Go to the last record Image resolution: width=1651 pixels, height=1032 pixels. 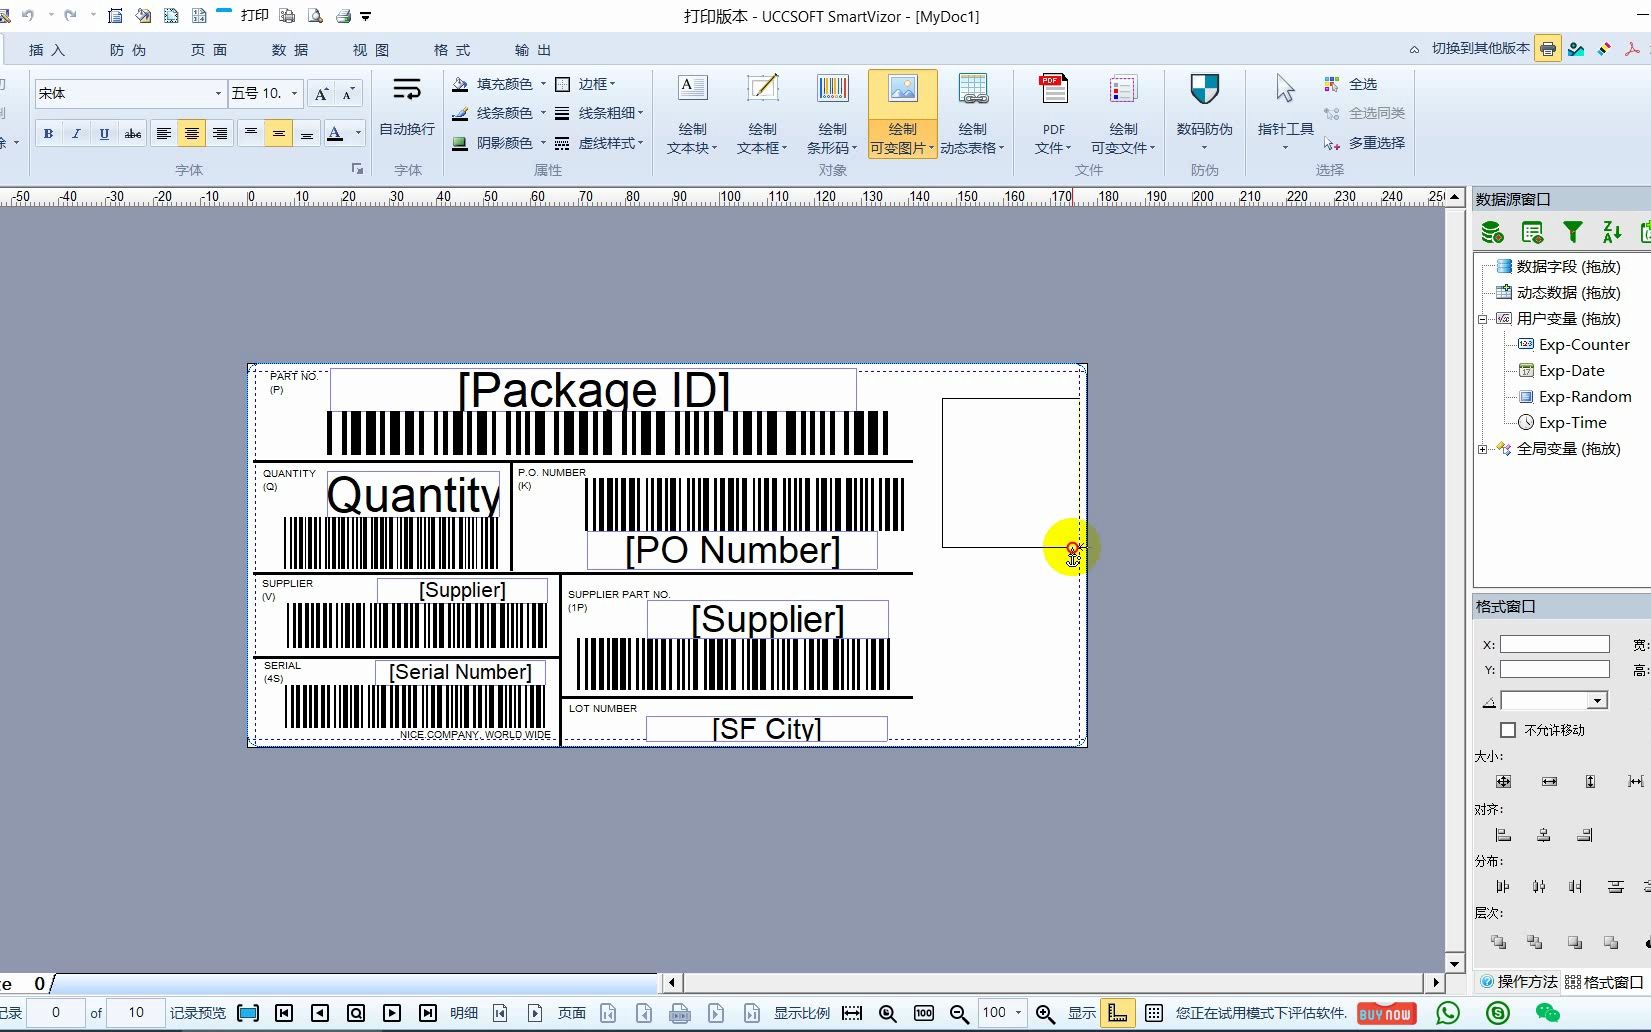[428, 1013]
